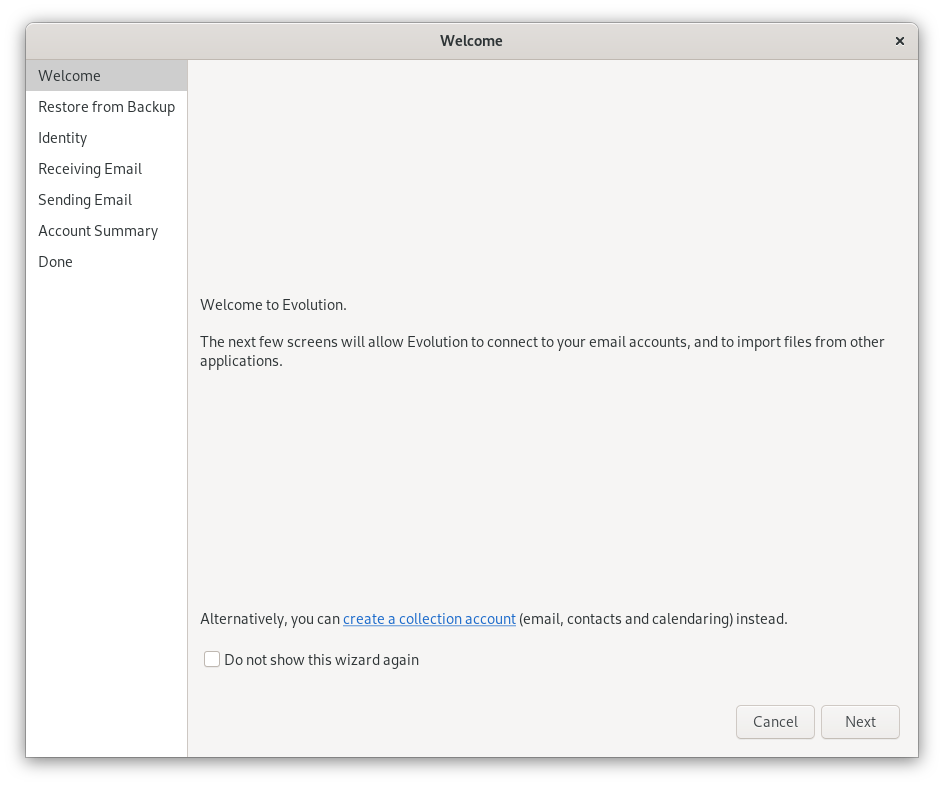Open the Restore from Backup step

pos(106,107)
